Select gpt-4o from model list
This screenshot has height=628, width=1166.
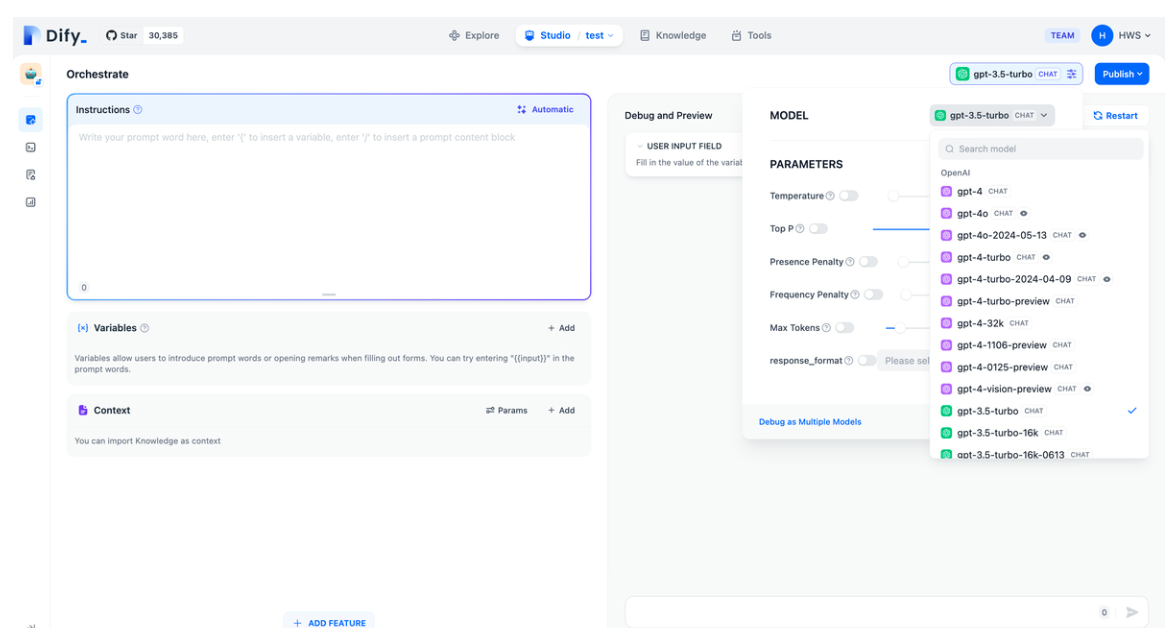pyautogui.click(x=1039, y=213)
